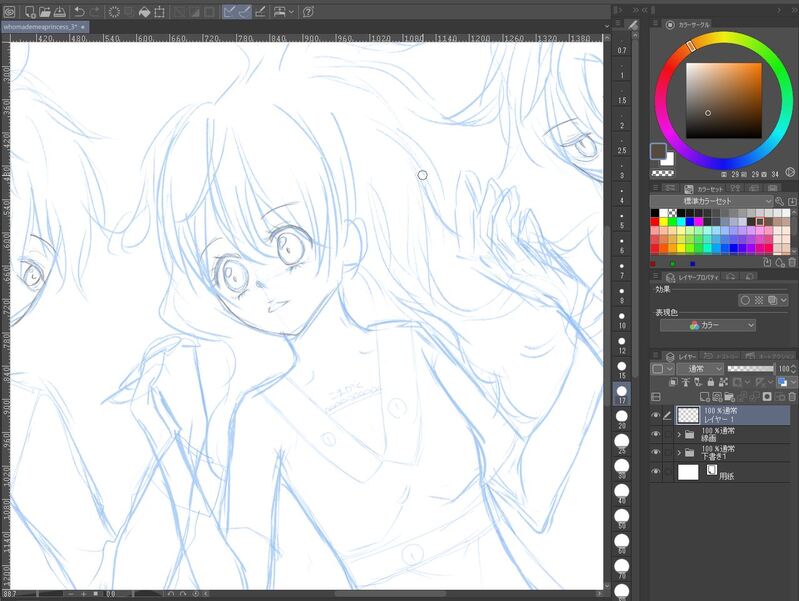799x601 pixels.
Task: Open the palette color dropdown in layers
Action: [x=662, y=369]
